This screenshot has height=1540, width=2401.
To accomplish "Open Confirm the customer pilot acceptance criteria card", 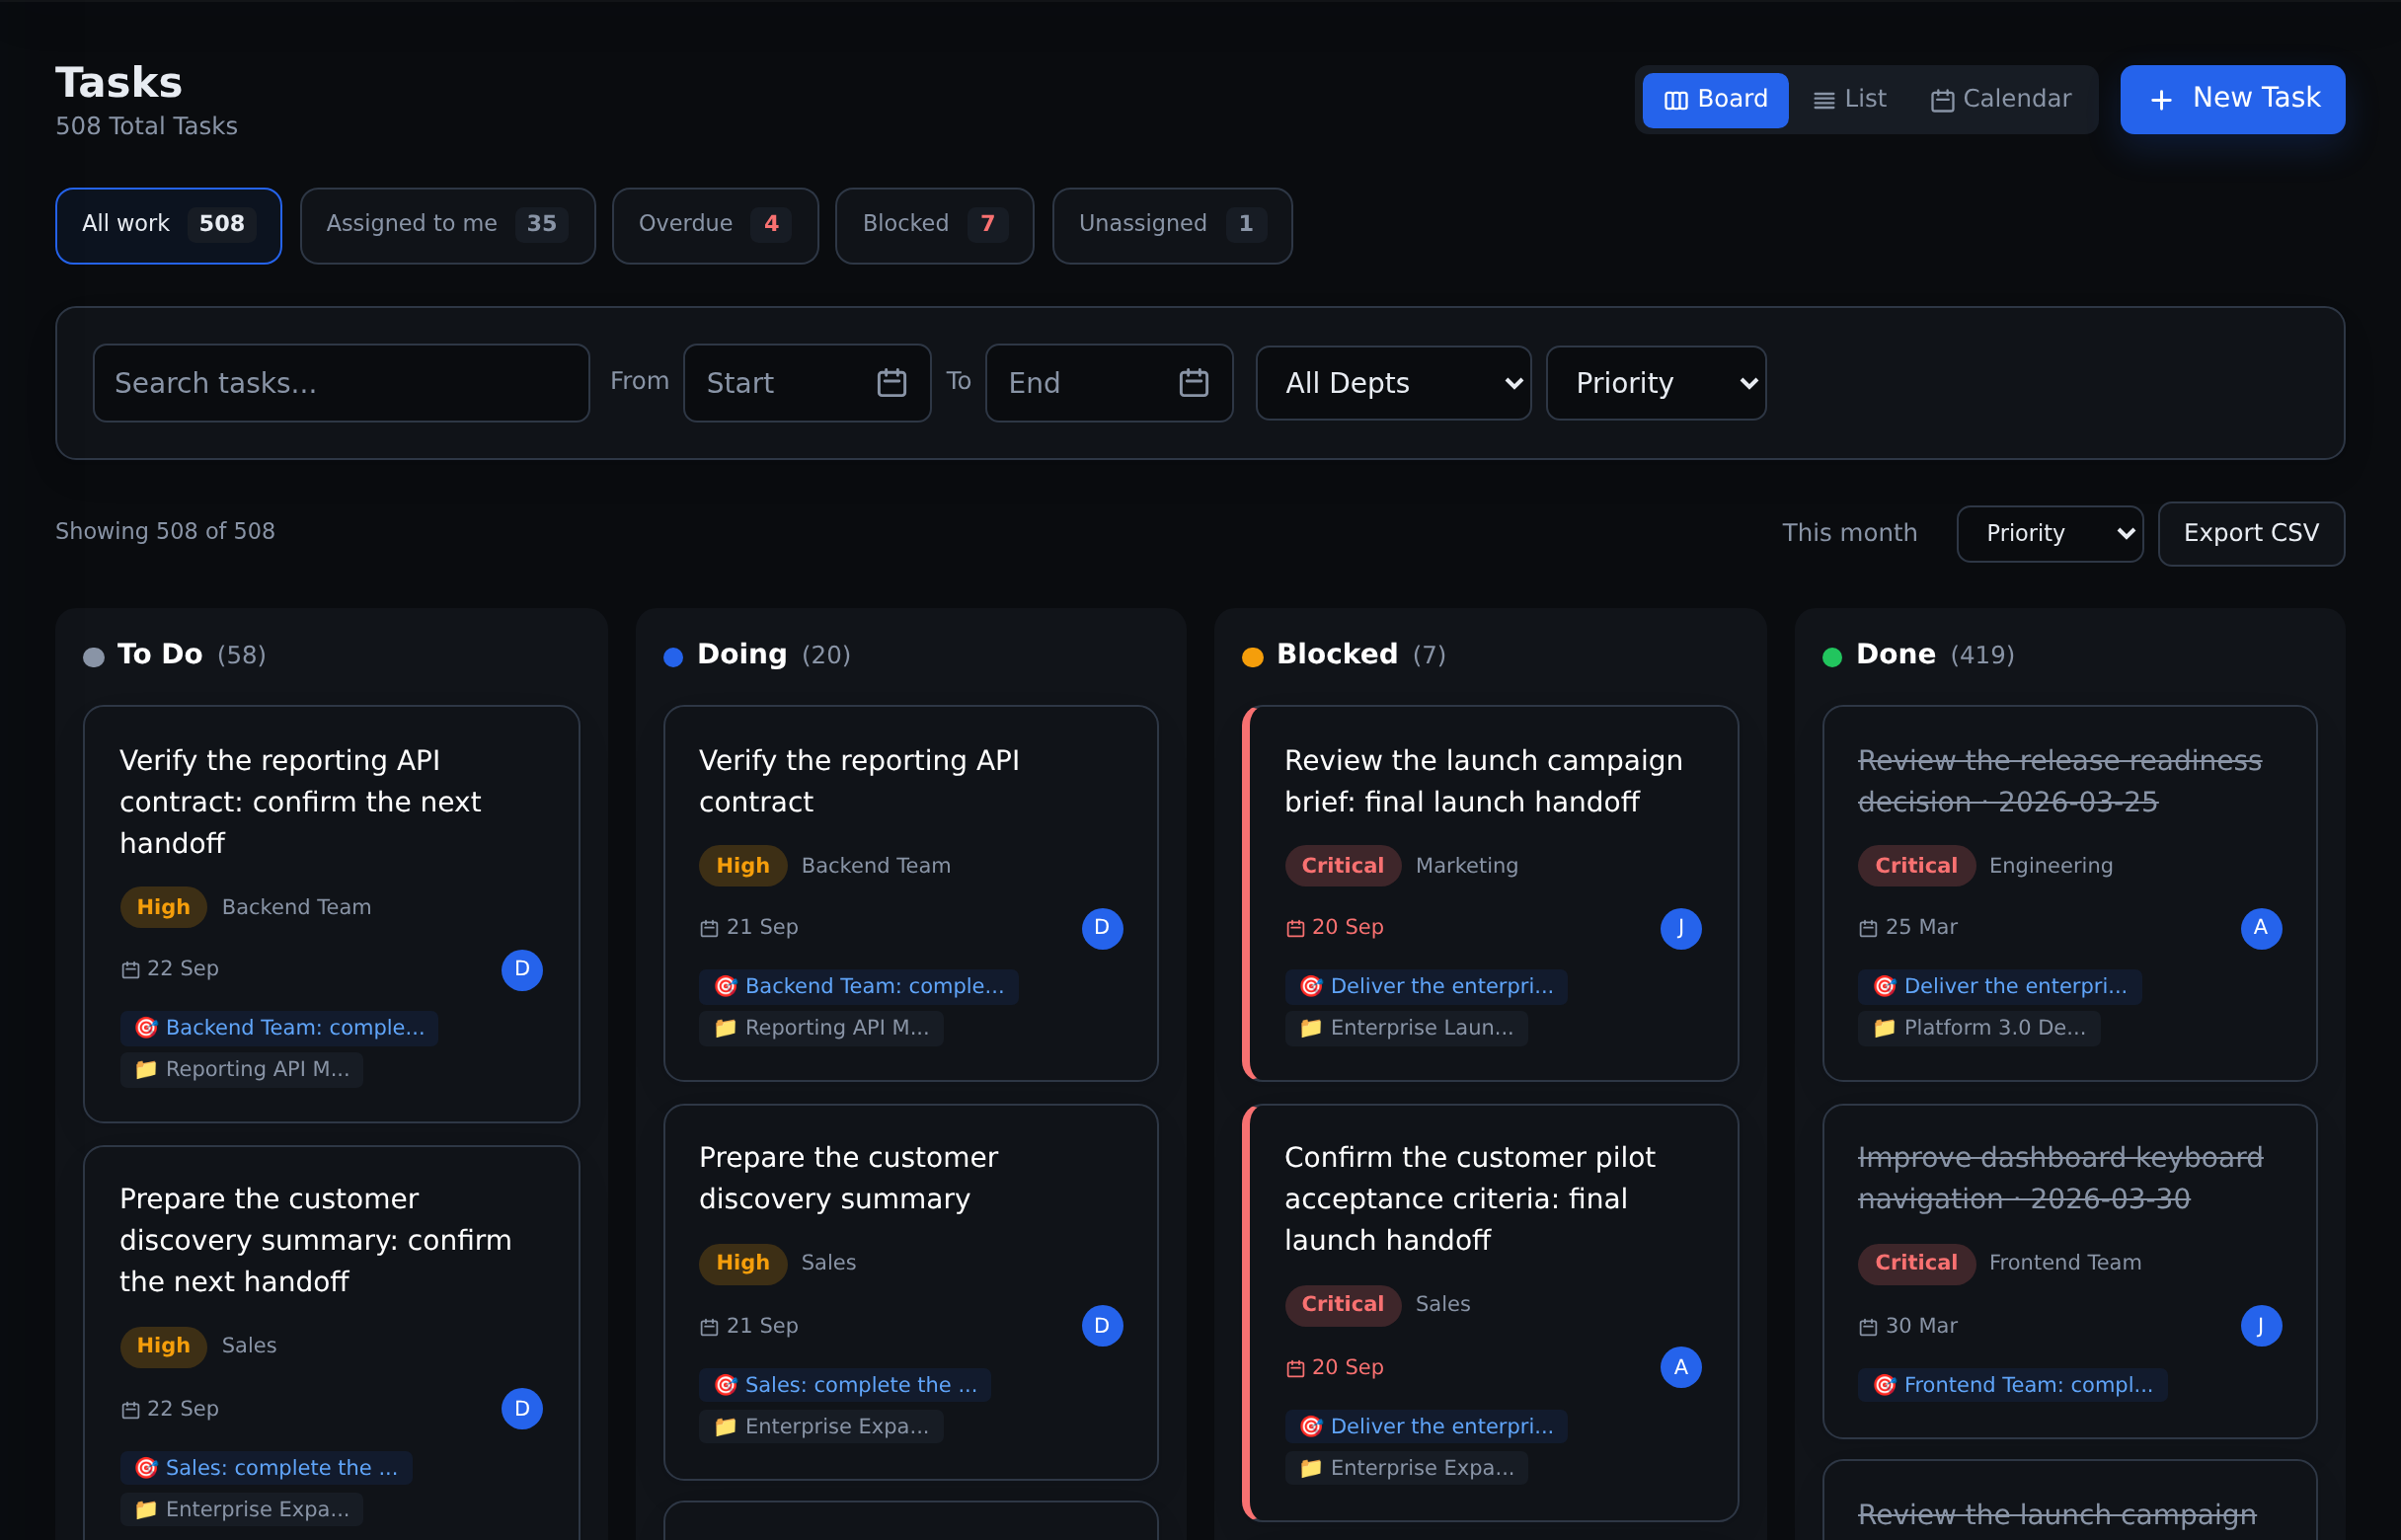I will pos(1490,1312).
